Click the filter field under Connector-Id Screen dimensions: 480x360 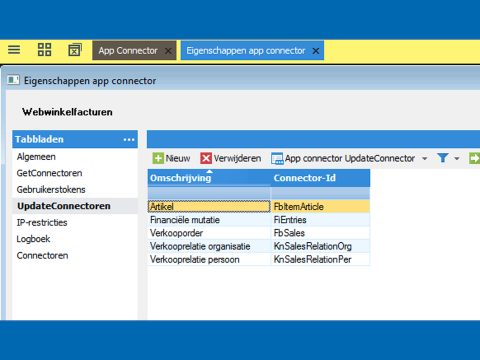pos(320,193)
